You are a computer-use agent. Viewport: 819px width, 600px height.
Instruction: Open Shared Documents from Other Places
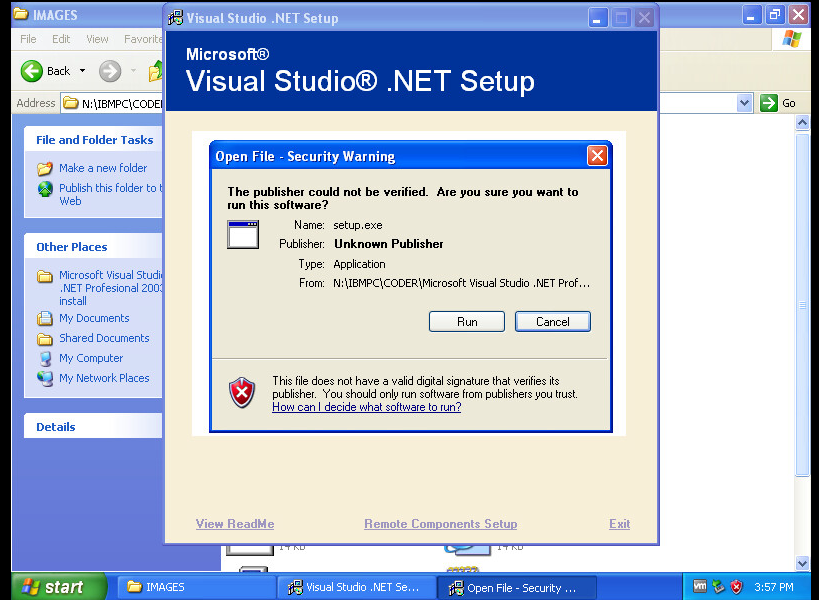[104, 338]
